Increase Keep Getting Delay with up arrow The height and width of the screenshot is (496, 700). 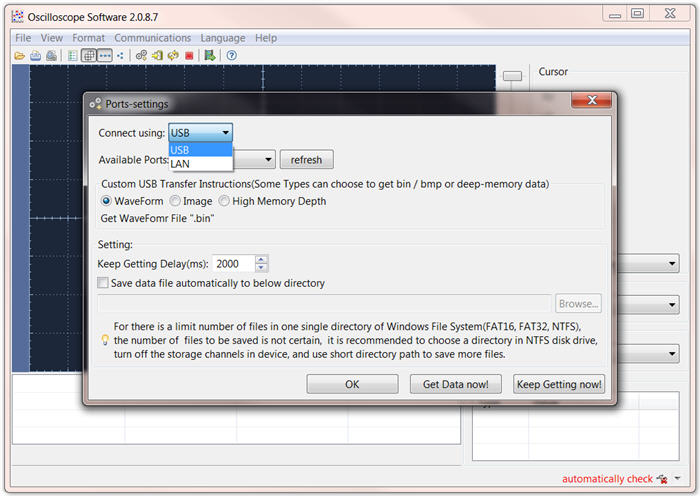pos(261,259)
